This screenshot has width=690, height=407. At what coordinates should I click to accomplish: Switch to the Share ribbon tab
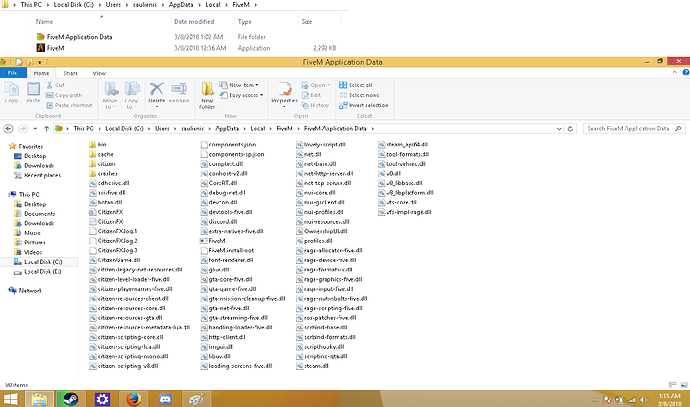tap(70, 73)
